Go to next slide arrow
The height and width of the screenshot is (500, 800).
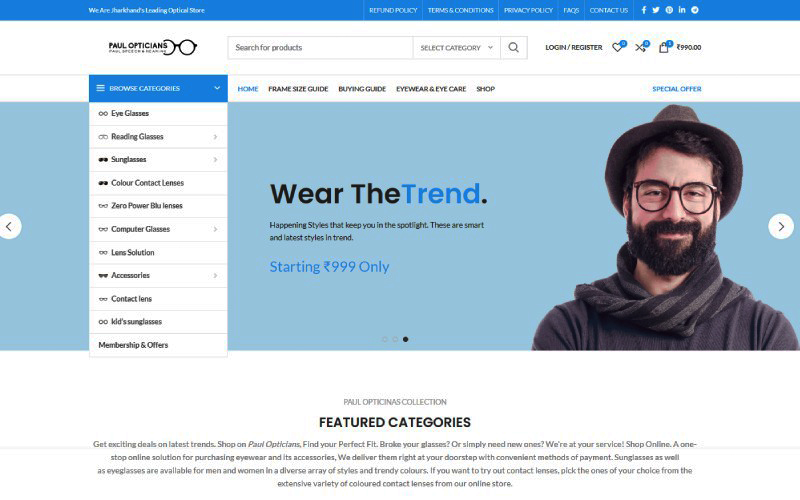(x=781, y=227)
